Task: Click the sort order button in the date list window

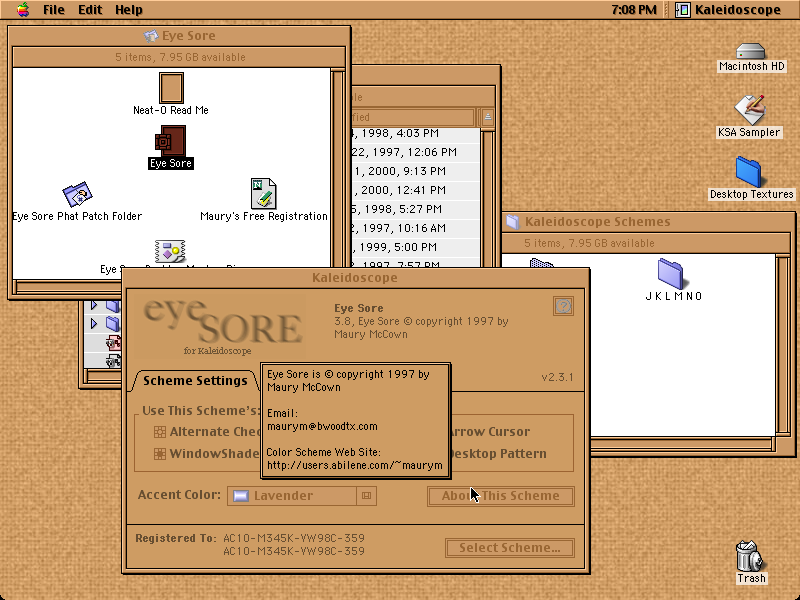Action: pyautogui.click(x=487, y=117)
